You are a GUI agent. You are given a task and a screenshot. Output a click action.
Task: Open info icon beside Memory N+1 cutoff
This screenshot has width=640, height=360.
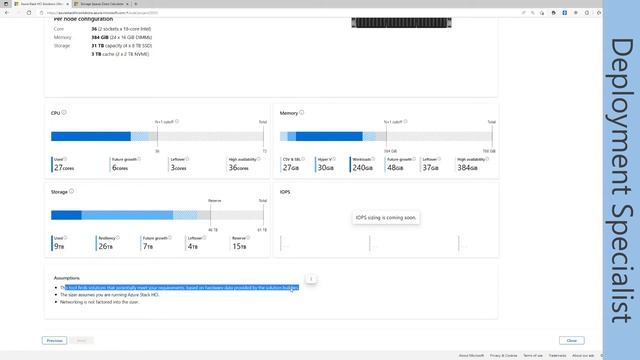(405, 121)
